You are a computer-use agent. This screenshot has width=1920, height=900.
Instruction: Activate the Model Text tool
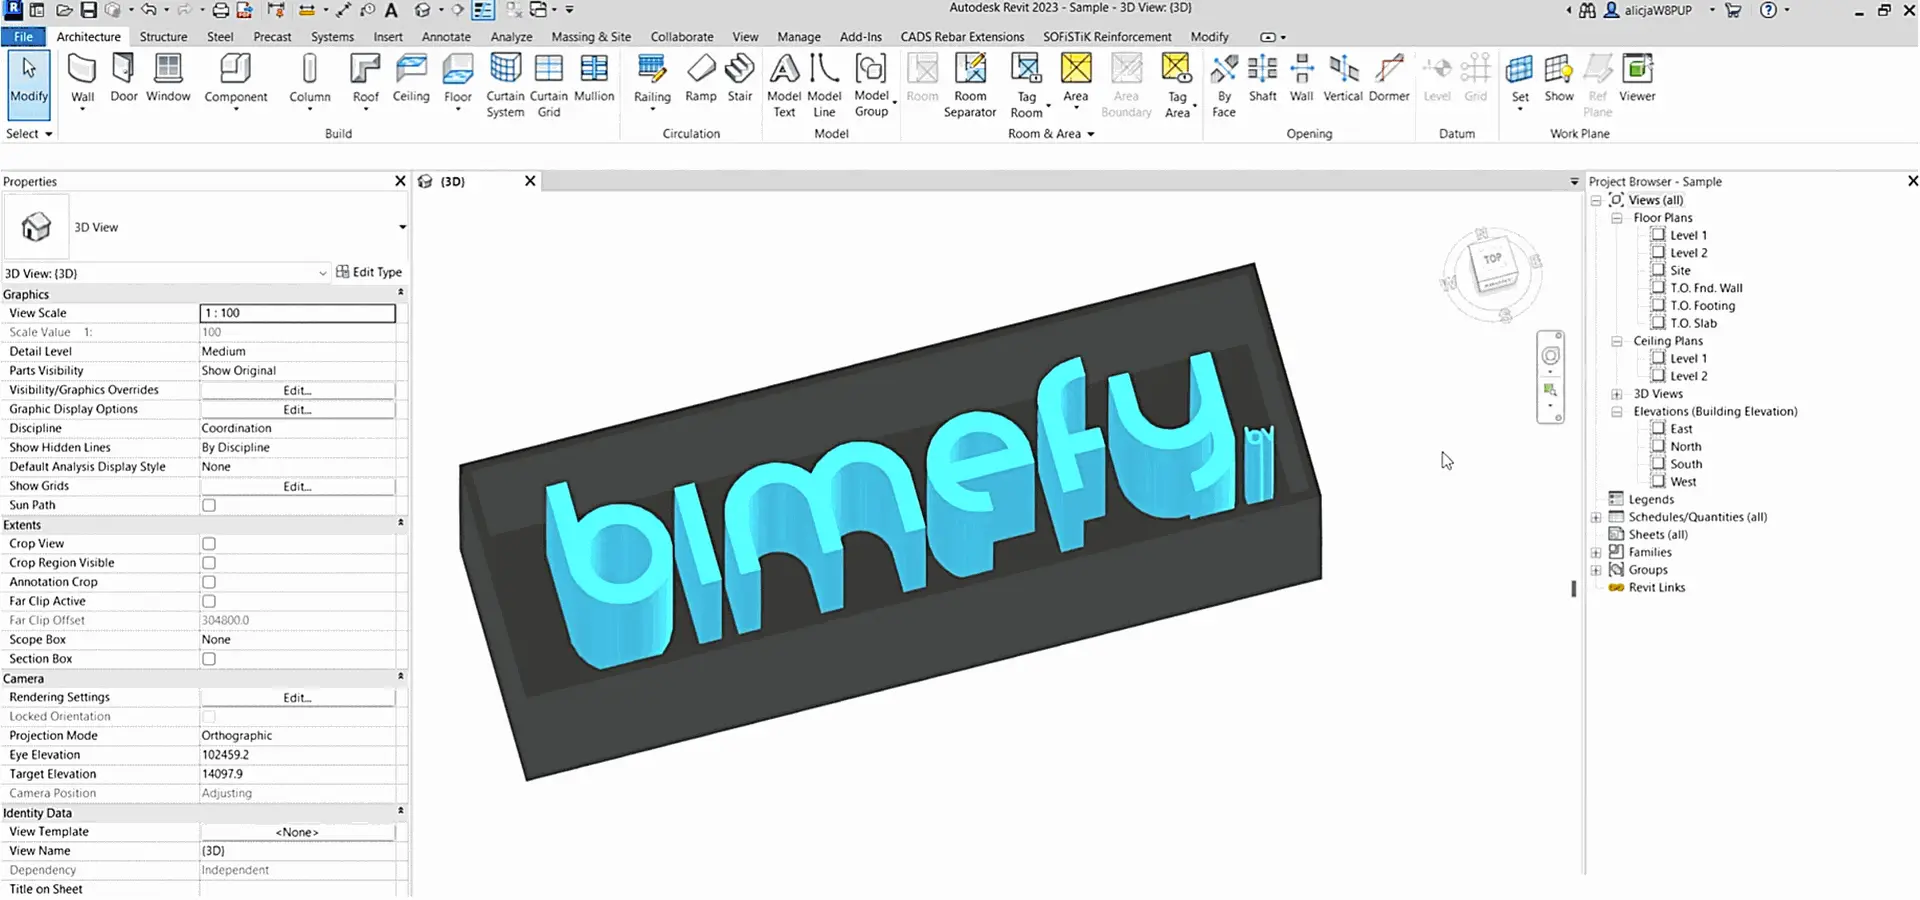click(784, 84)
